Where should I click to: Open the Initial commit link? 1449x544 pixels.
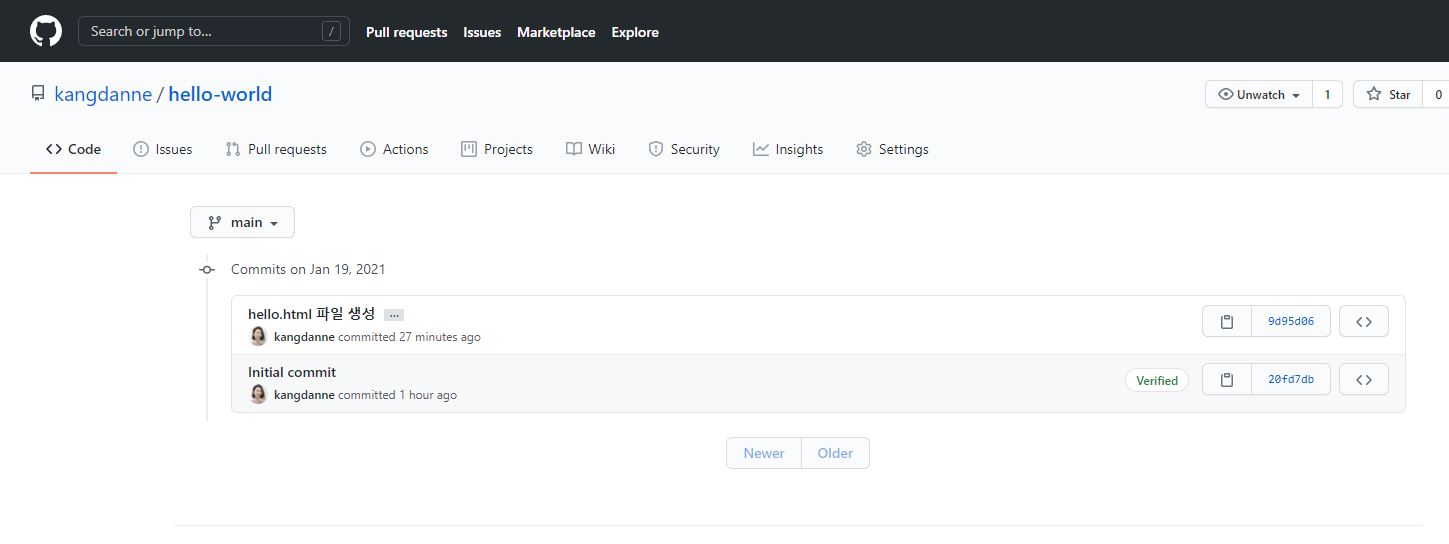292,372
